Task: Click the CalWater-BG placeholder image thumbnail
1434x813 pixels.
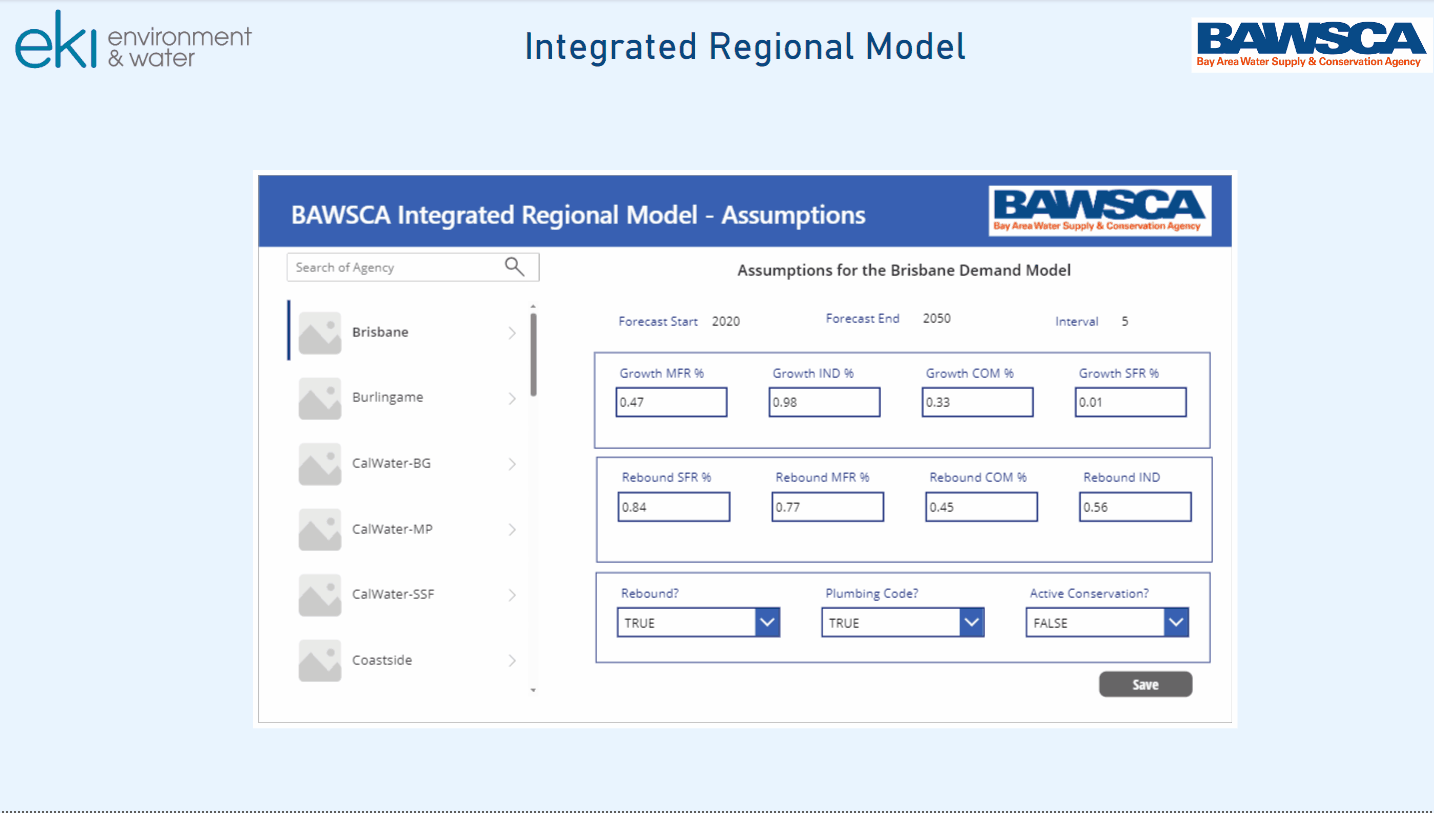Action: (x=320, y=464)
